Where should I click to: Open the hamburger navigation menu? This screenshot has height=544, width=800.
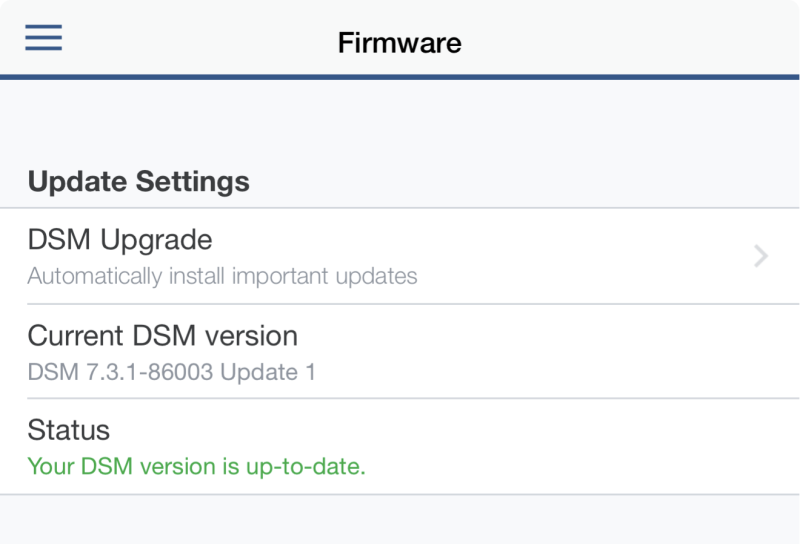click(44, 38)
